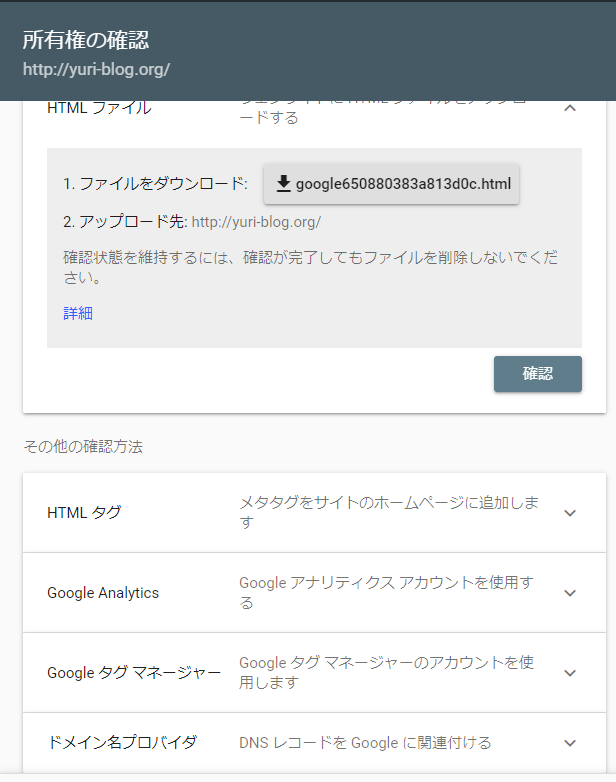Click the yuri-blog.org URL in the header
The width and height of the screenshot is (616, 782).
click(96, 69)
